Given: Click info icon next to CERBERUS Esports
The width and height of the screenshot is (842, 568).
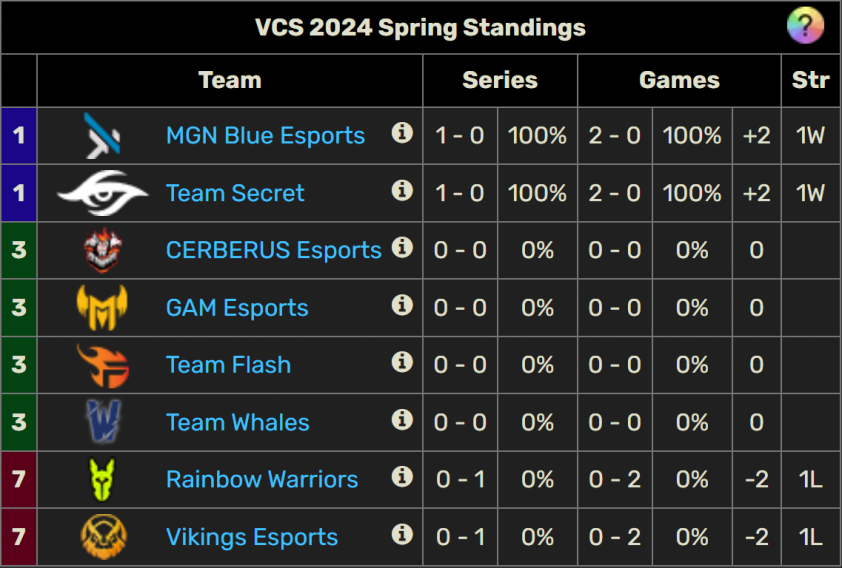Looking at the screenshot, I should pos(402,247).
